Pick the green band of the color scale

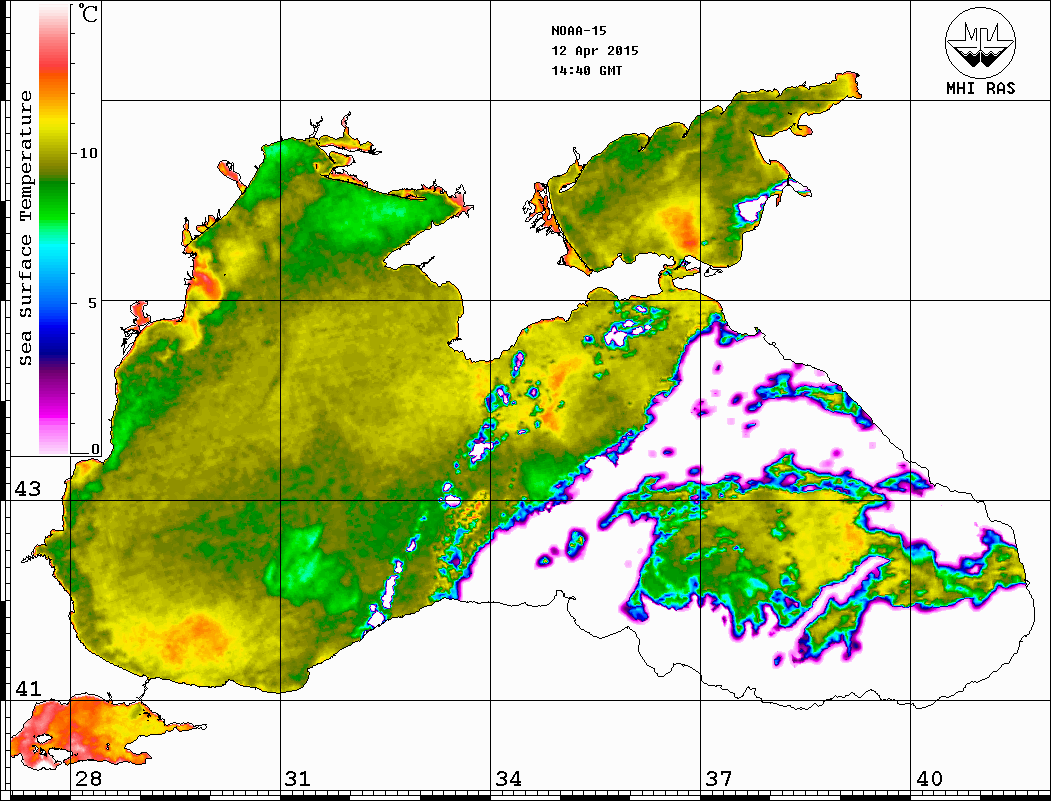pos(54,198)
